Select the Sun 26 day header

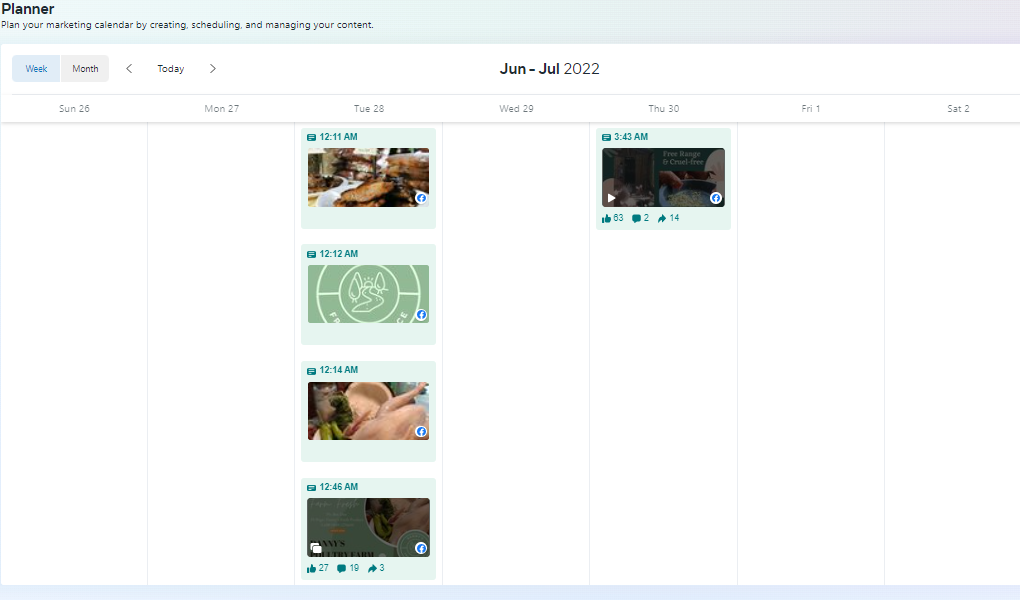click(74, 109)
